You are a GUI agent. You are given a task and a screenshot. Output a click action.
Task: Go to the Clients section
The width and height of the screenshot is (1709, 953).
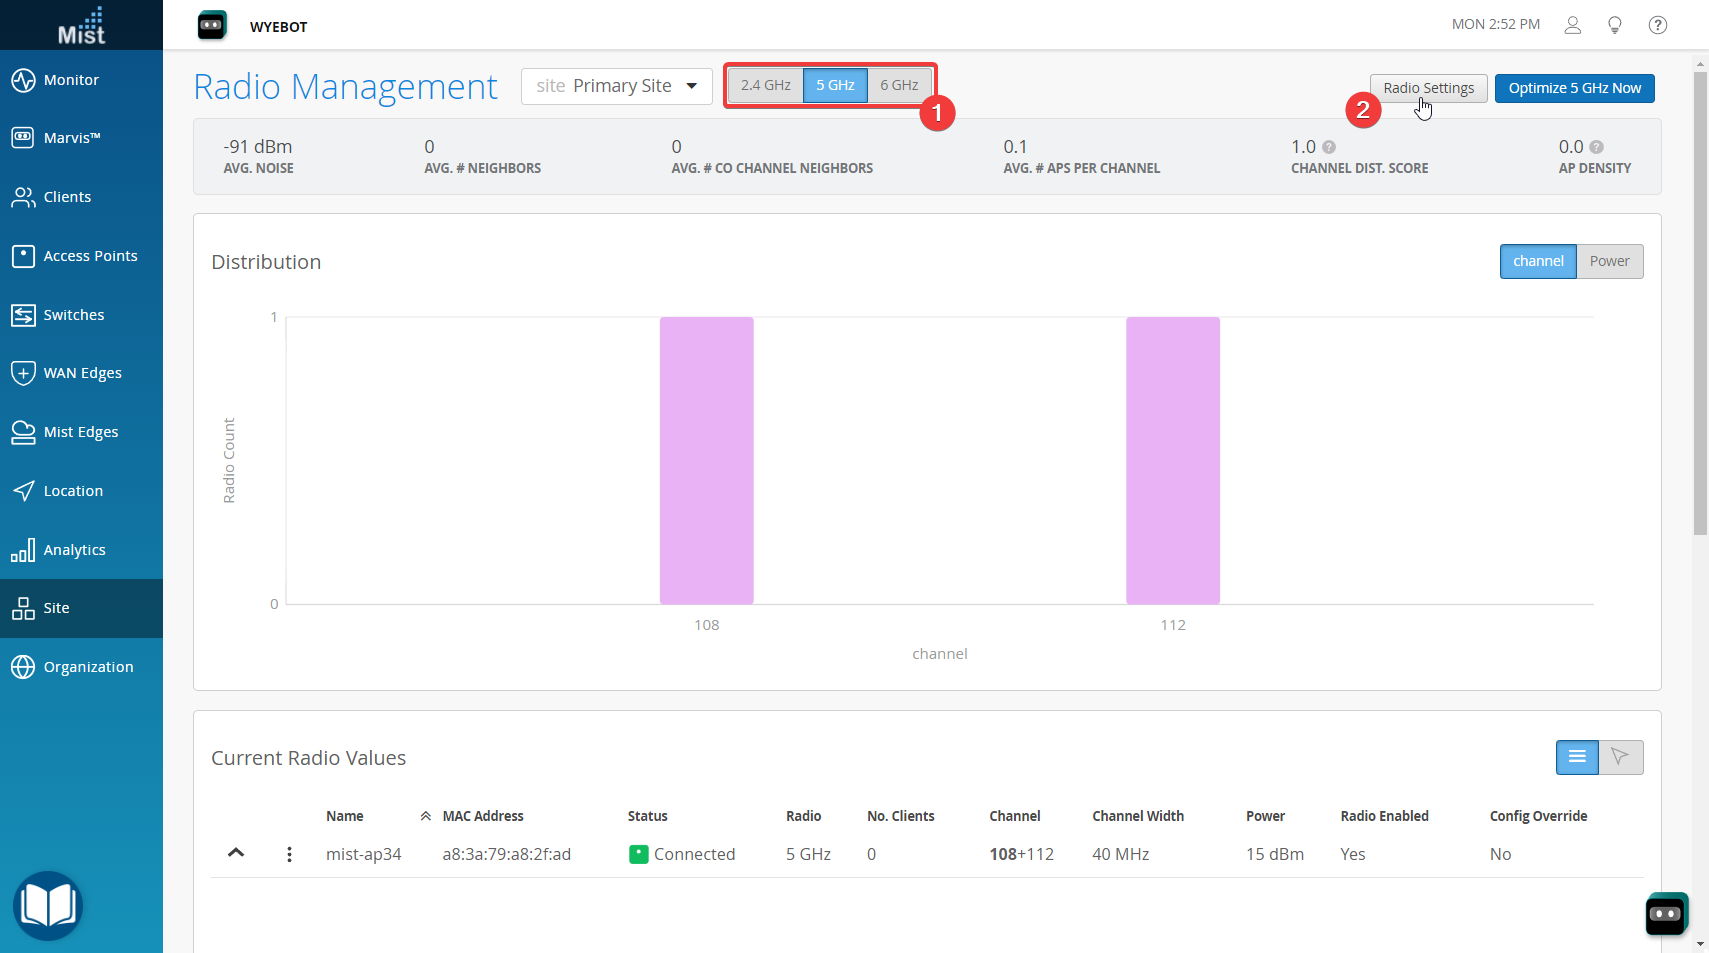tap(81, 197)
